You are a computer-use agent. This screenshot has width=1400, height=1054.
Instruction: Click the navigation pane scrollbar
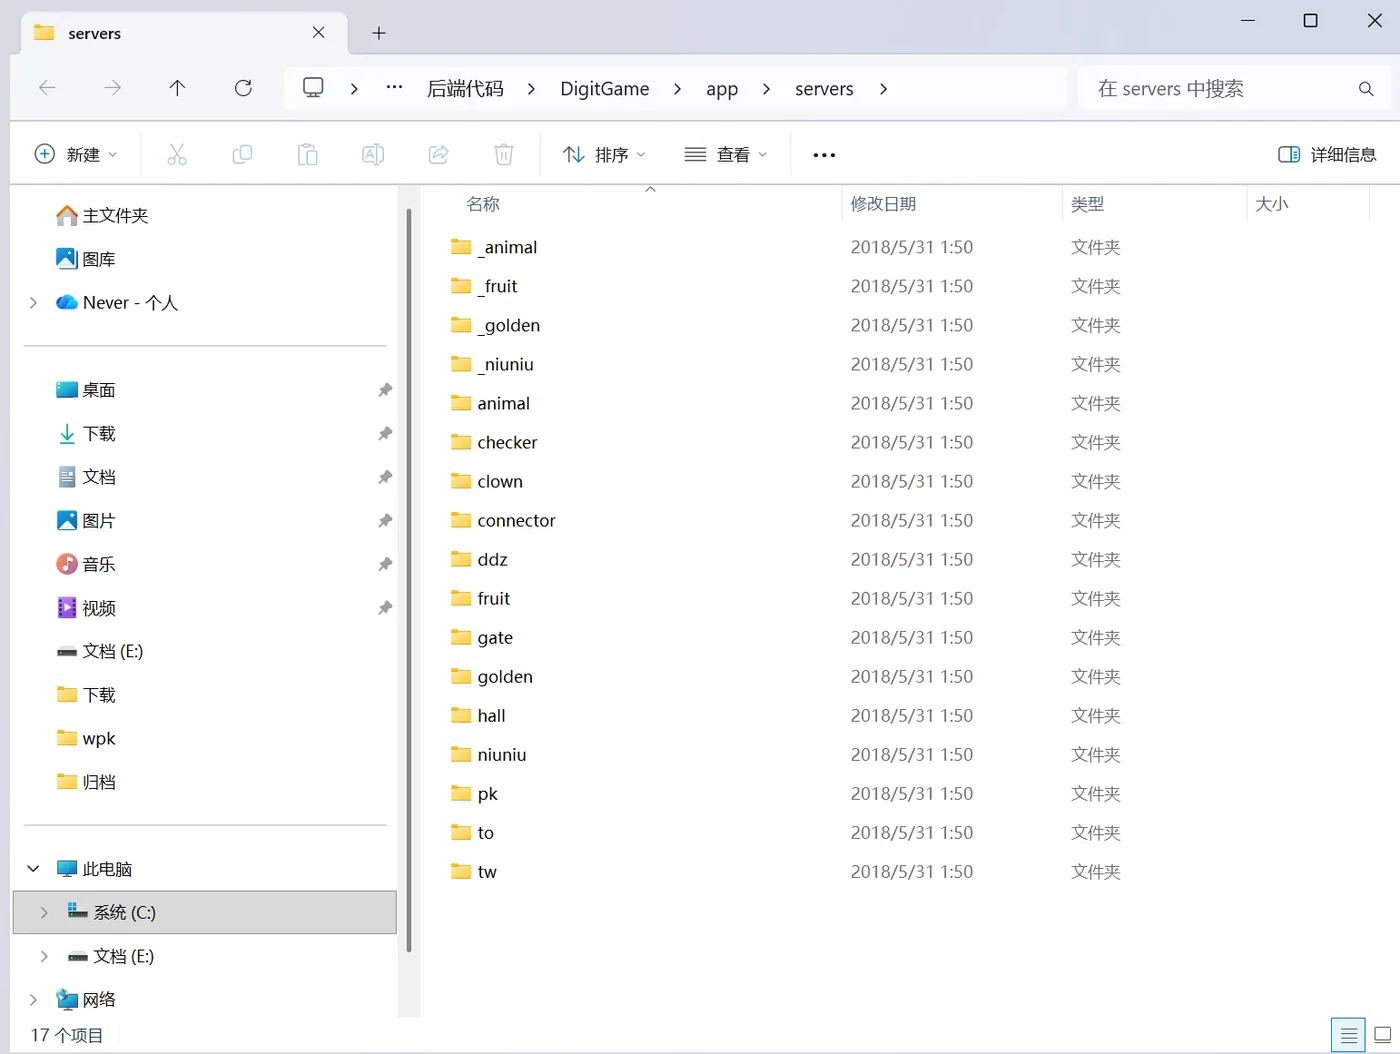pos(408,580)
